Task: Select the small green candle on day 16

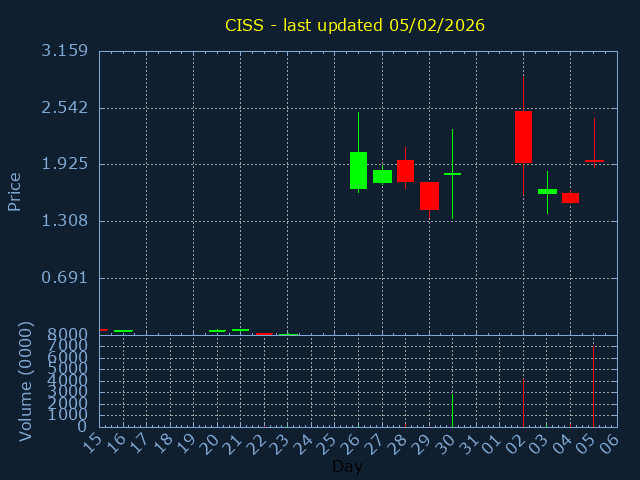Action: [x=123, y=331]
